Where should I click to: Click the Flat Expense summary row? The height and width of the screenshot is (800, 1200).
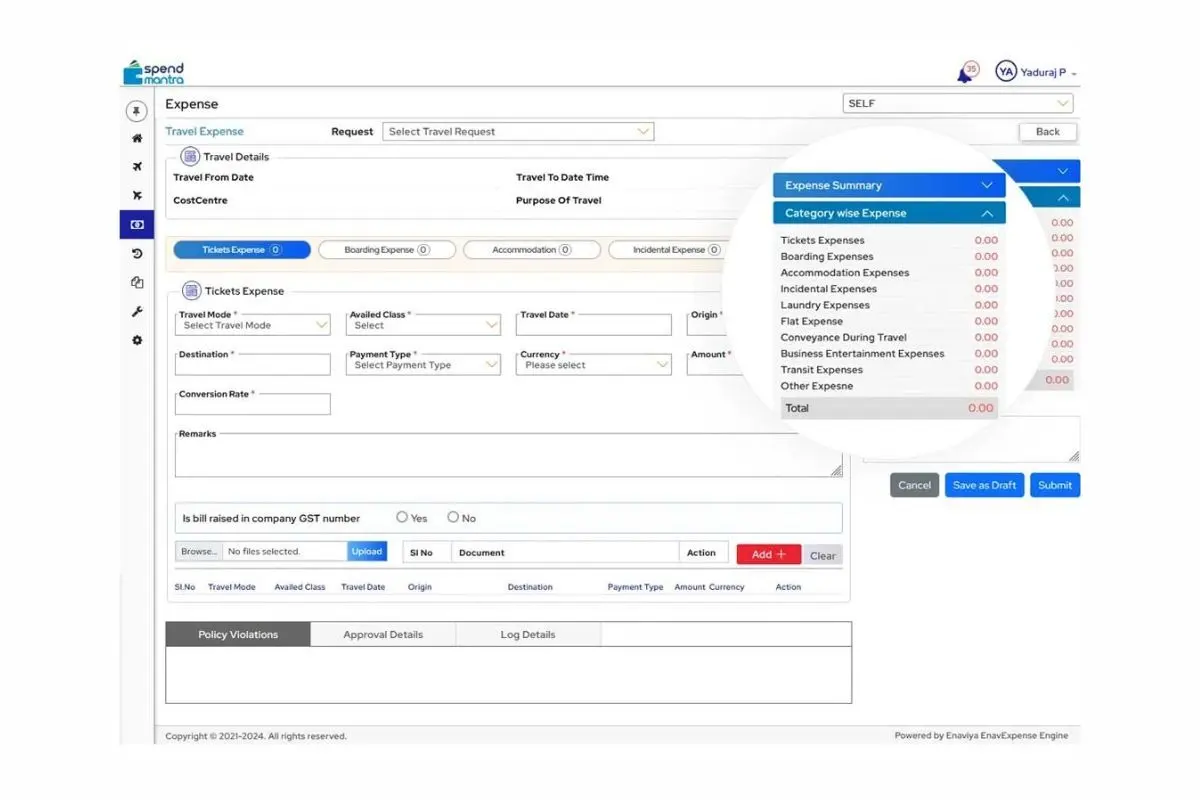coord(889,321)
